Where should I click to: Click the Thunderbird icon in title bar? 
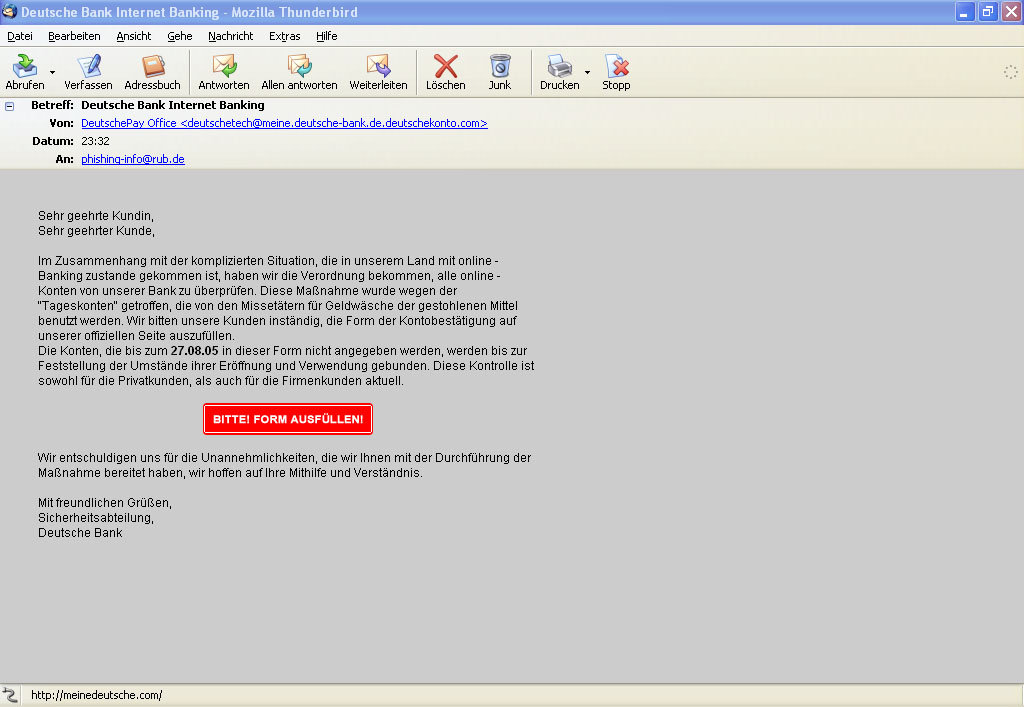(10, 11)
